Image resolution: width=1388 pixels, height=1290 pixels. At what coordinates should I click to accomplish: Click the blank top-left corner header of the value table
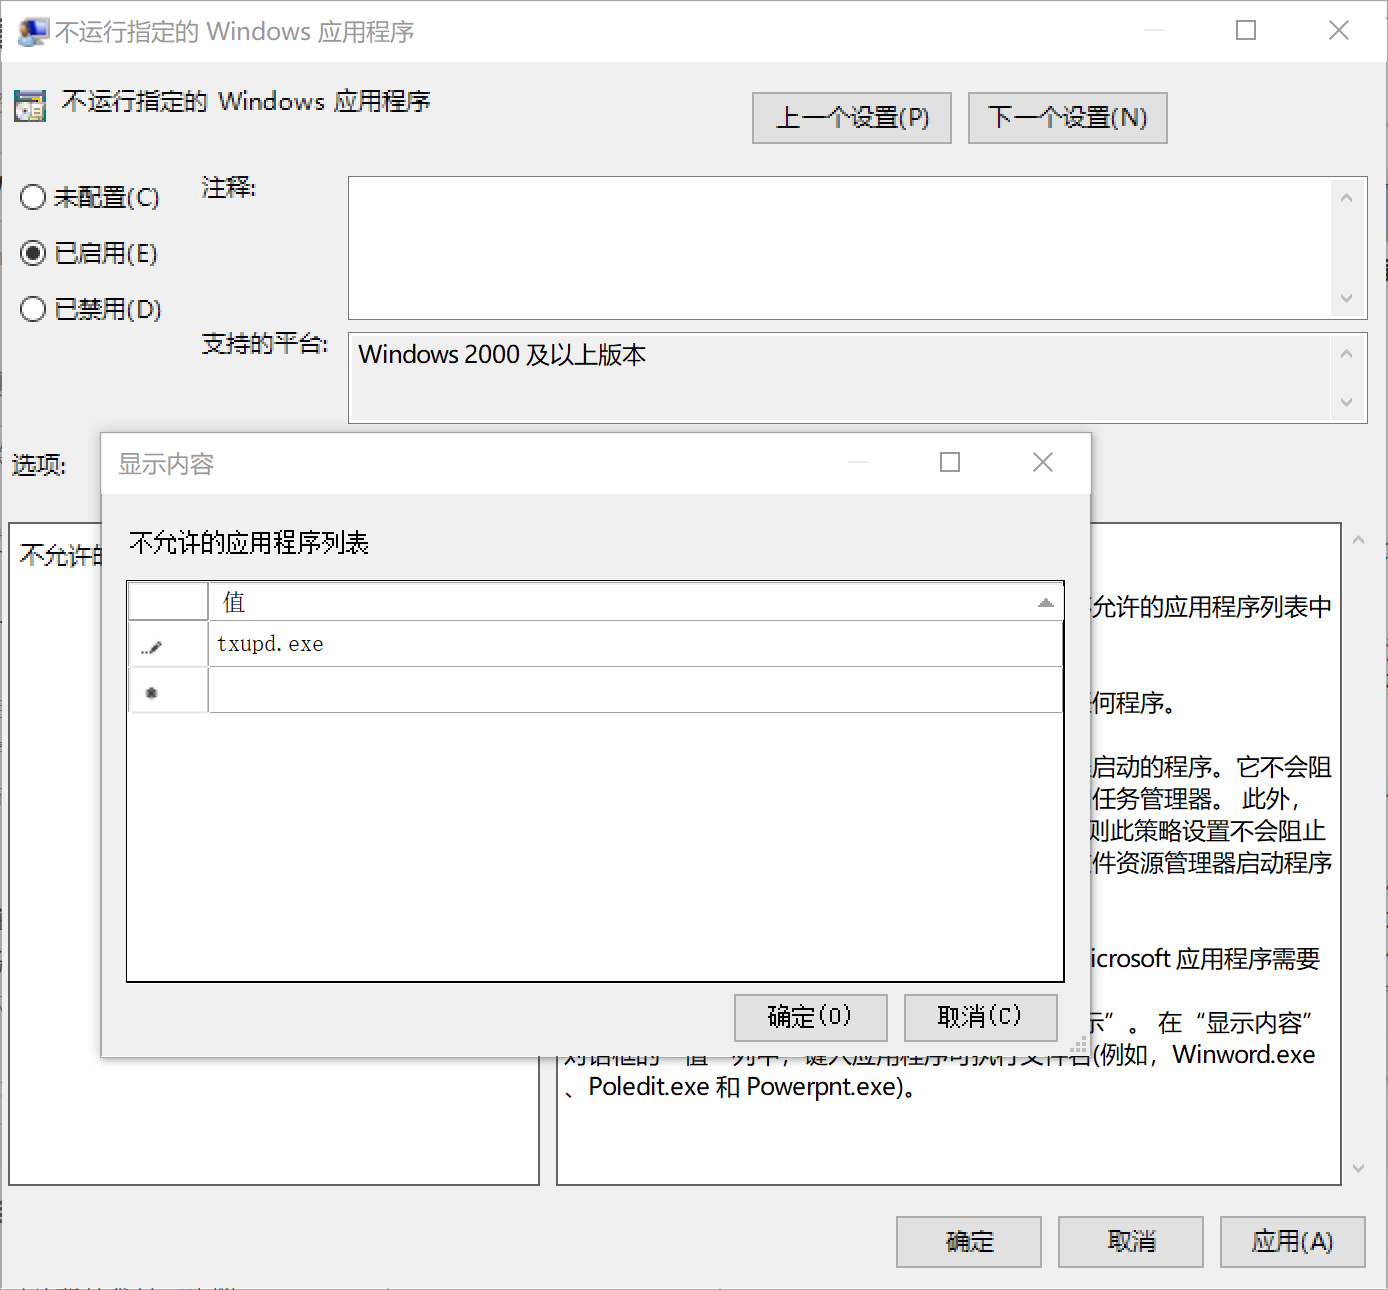(x=168, y=602)
